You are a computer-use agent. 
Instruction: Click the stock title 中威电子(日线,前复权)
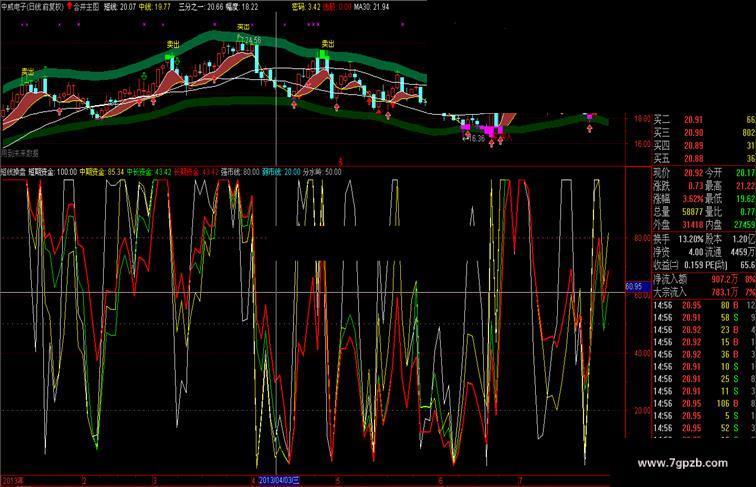point(33,7)
